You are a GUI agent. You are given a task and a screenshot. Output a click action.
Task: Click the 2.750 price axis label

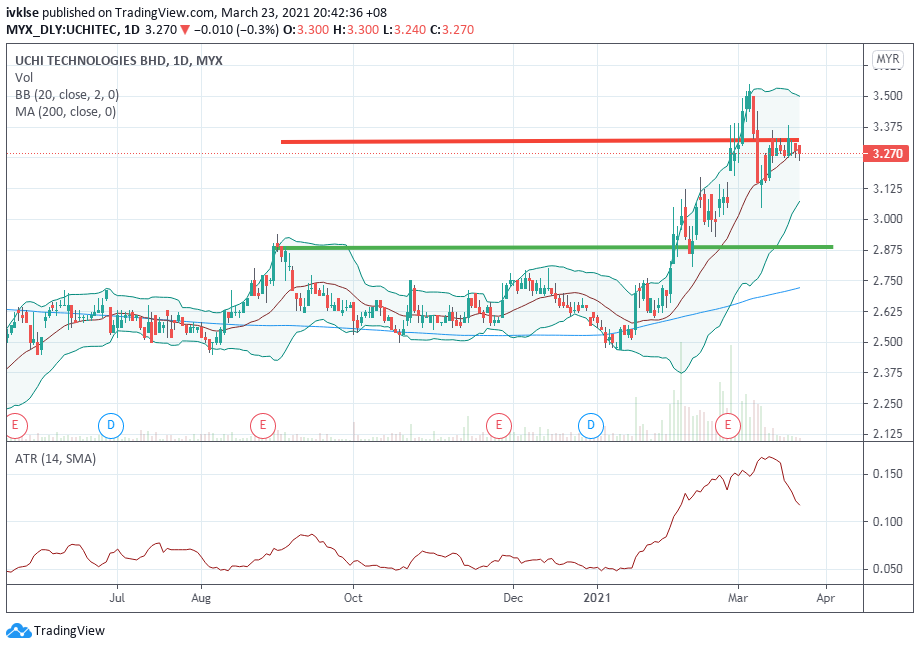888,280
